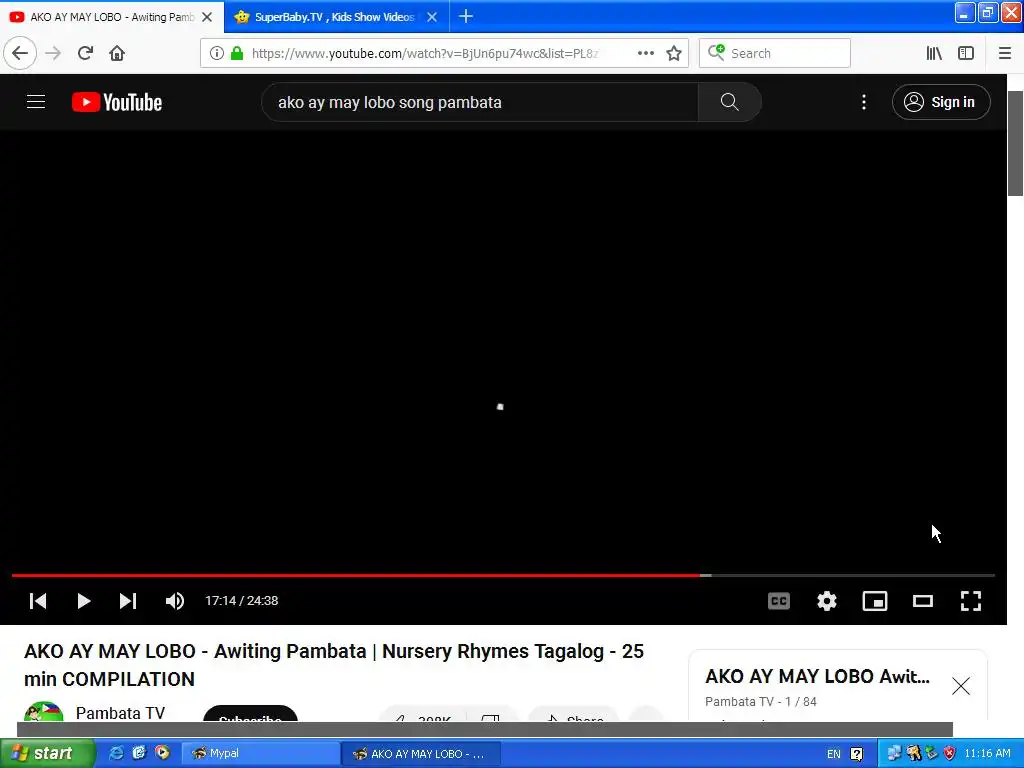
Task: Seek on the red video progress bar
Action: (x=503, y=575)
